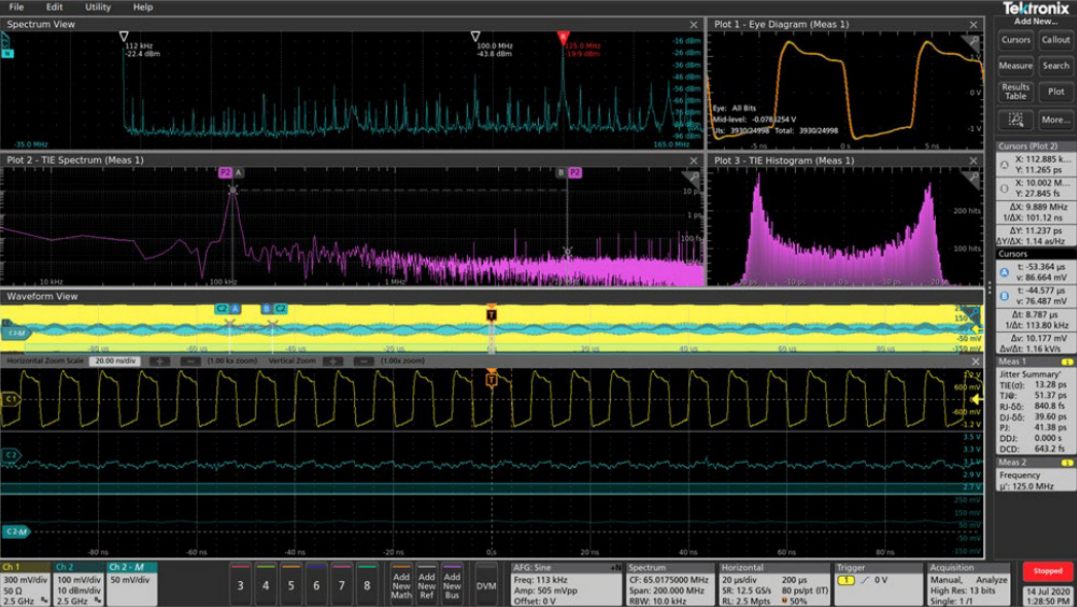This screenshot has height=607, width=1077.
Task: Open the Utility menu
Action: coord(98,7)
